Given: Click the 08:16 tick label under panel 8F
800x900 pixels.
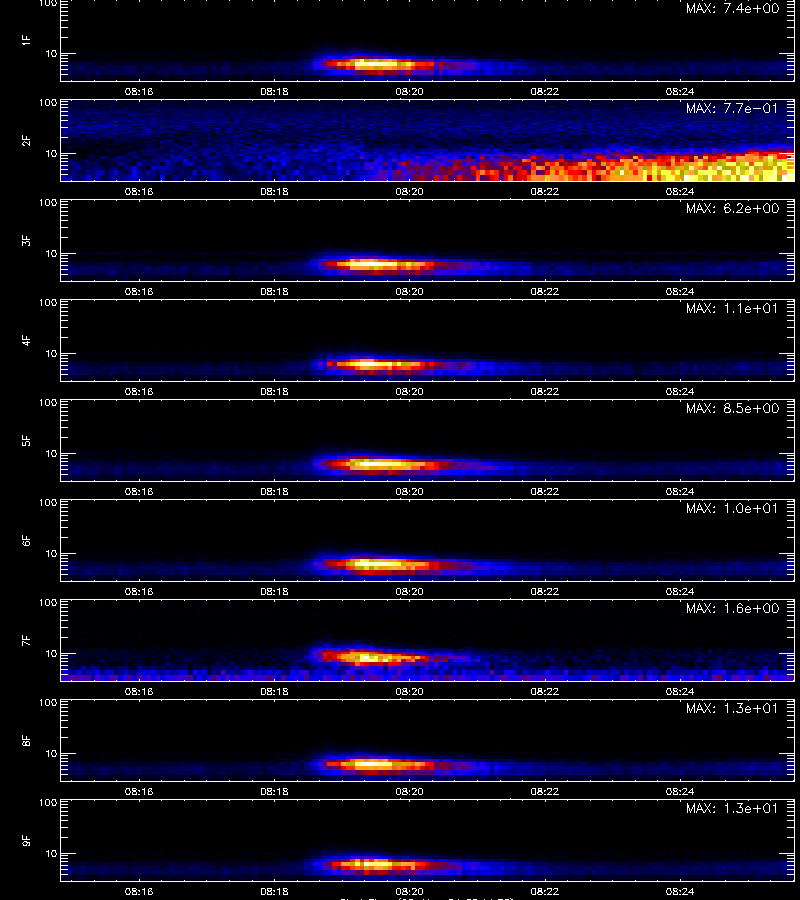Looking at the screenshot, I should click(x=139, y=792).
